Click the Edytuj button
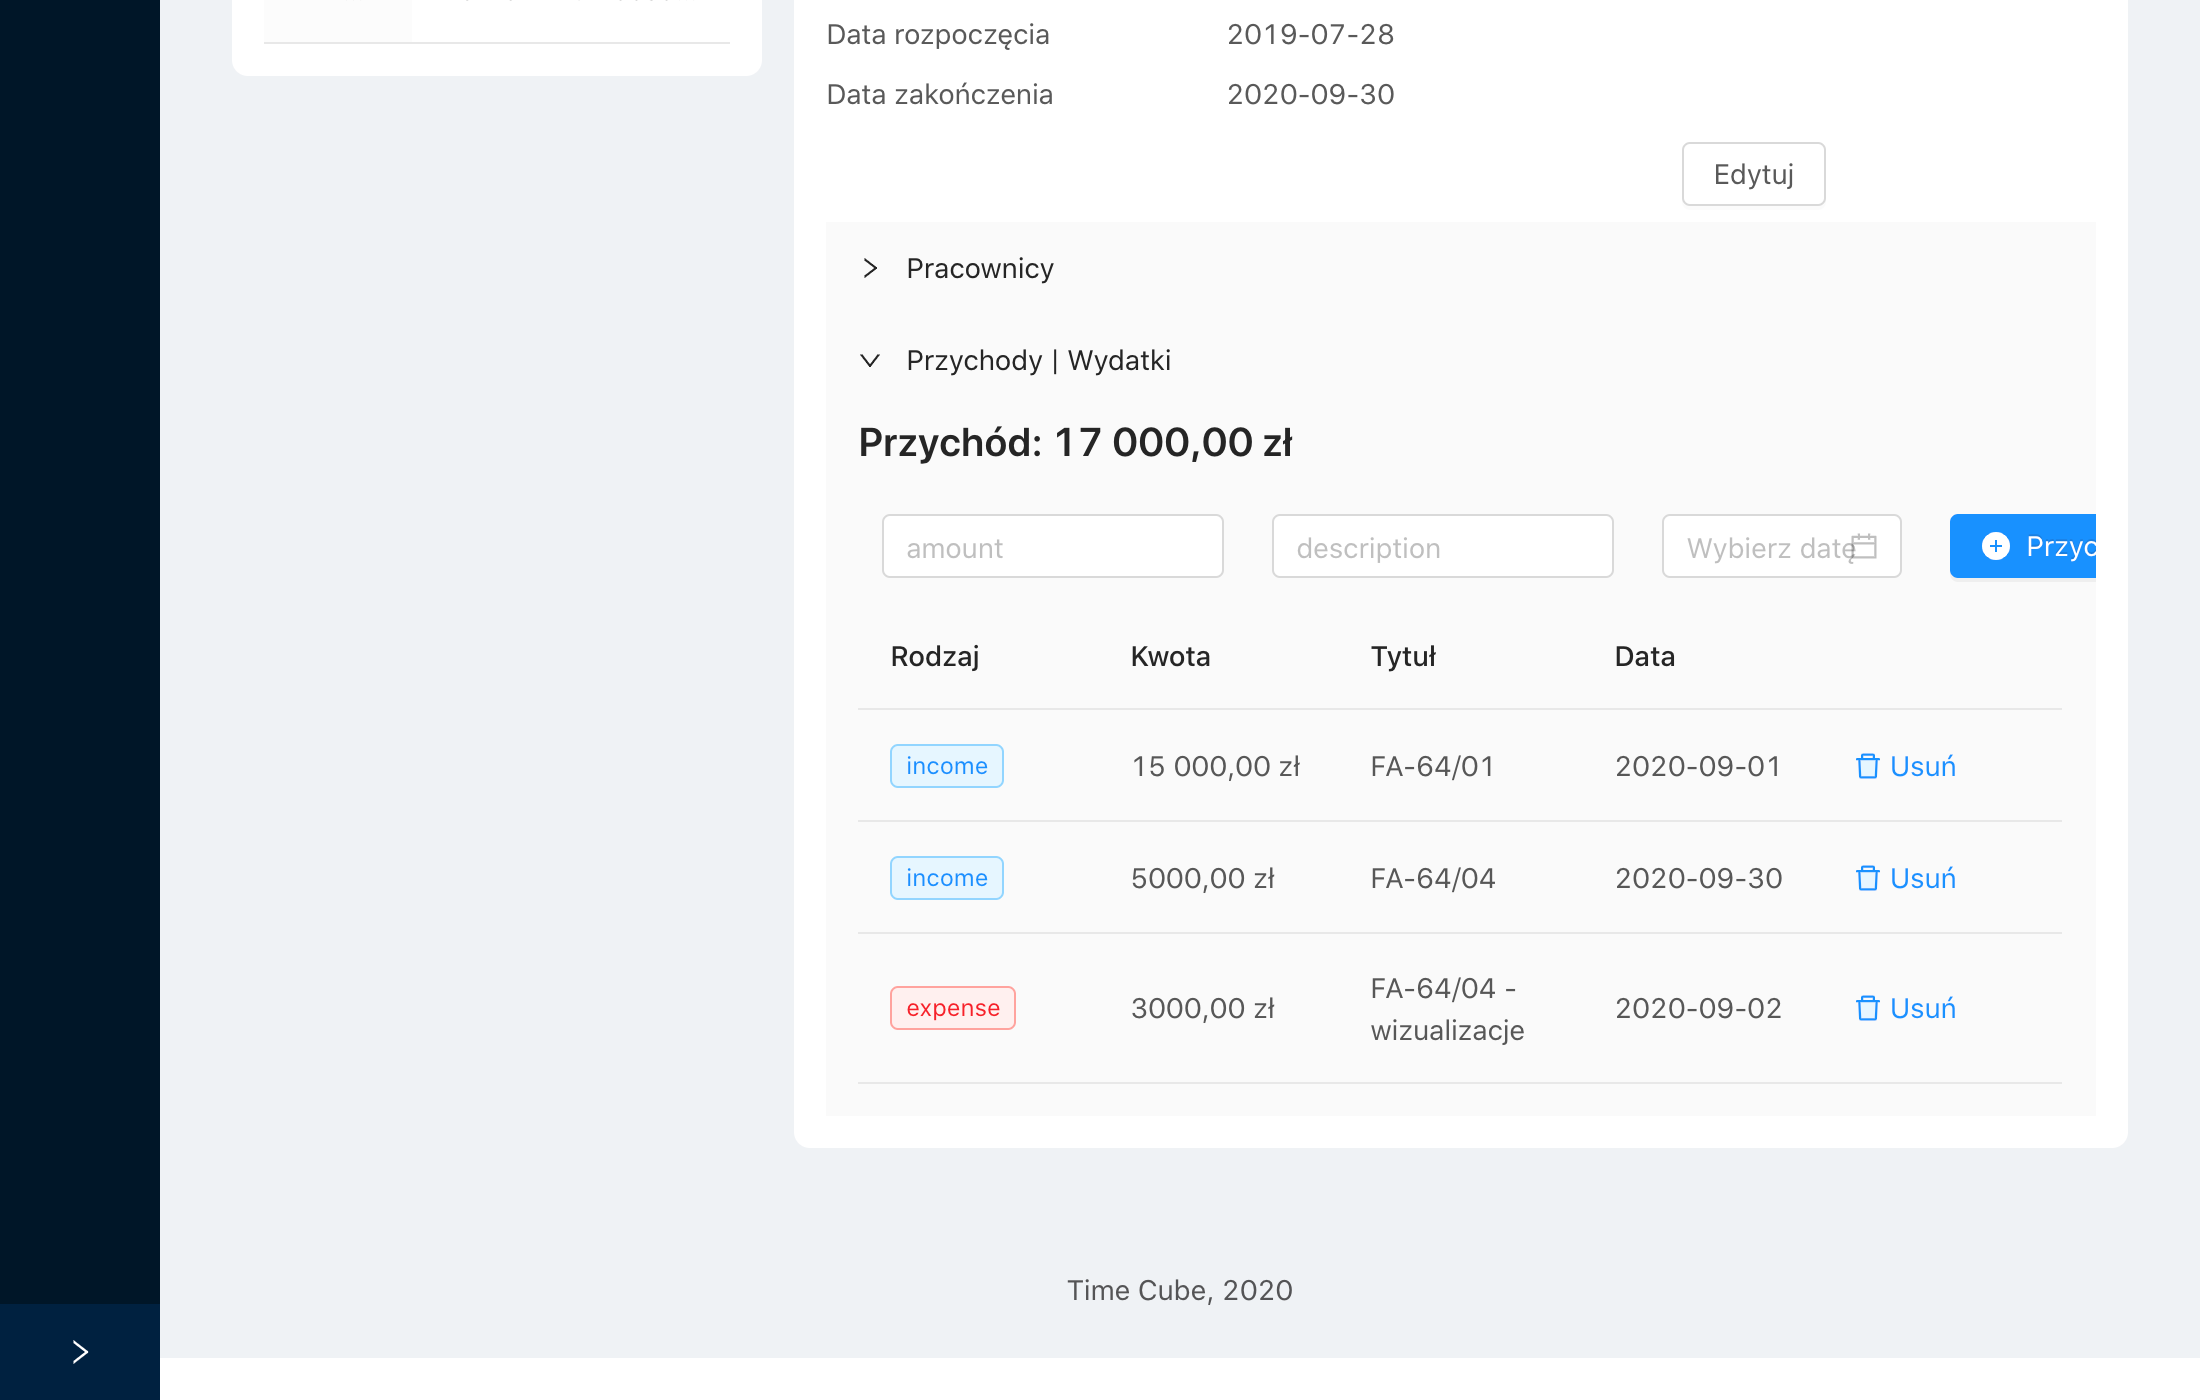The width and height of the screenshot is (2200, 1400). [x=1753, y=174]
